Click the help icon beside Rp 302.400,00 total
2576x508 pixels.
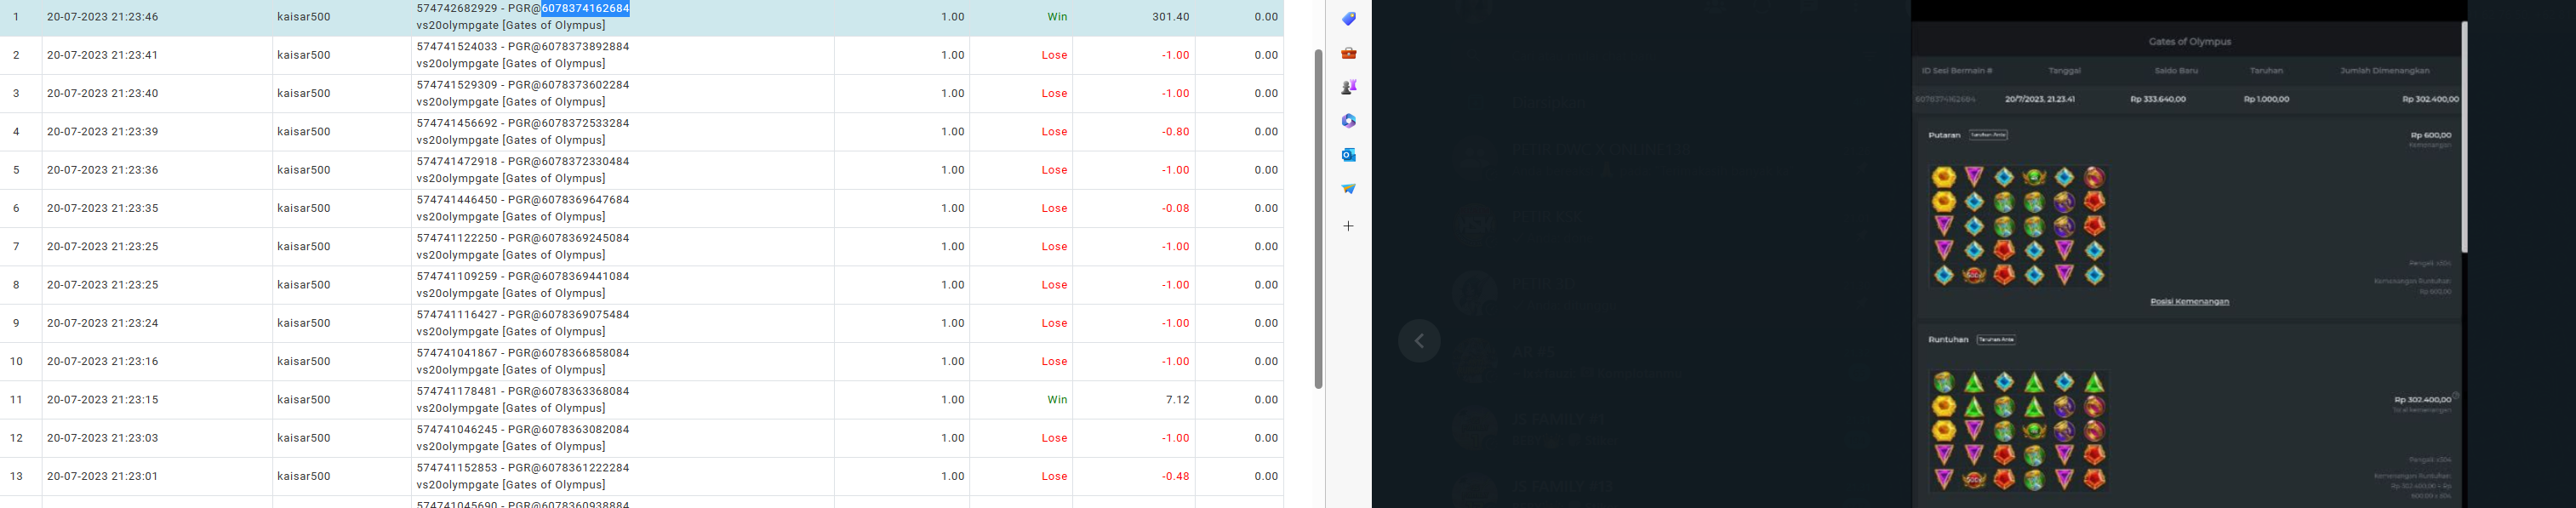(2456, 396)
